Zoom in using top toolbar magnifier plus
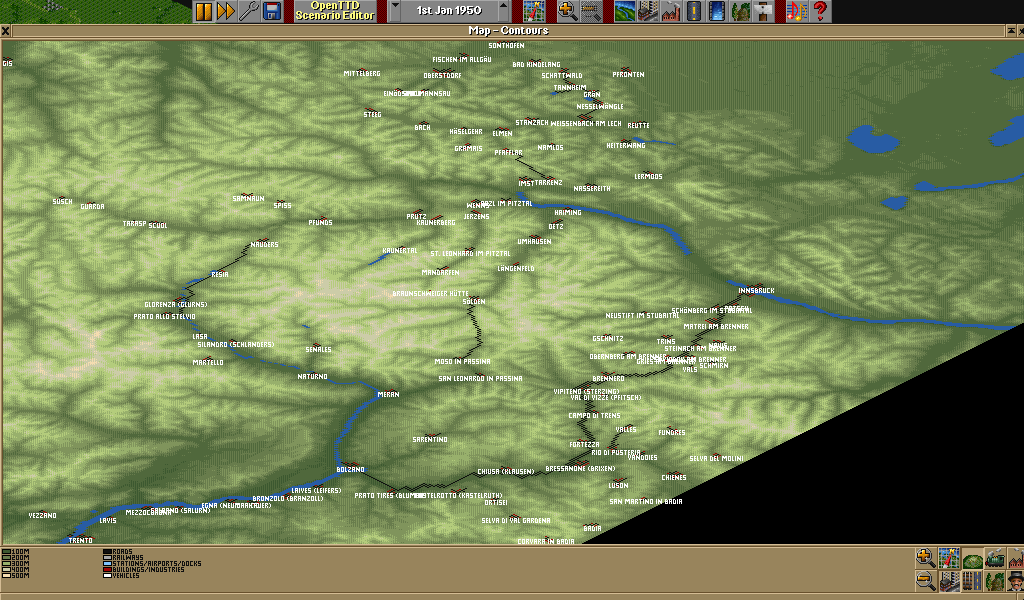 pyautogui.click(x=567, y=11)
